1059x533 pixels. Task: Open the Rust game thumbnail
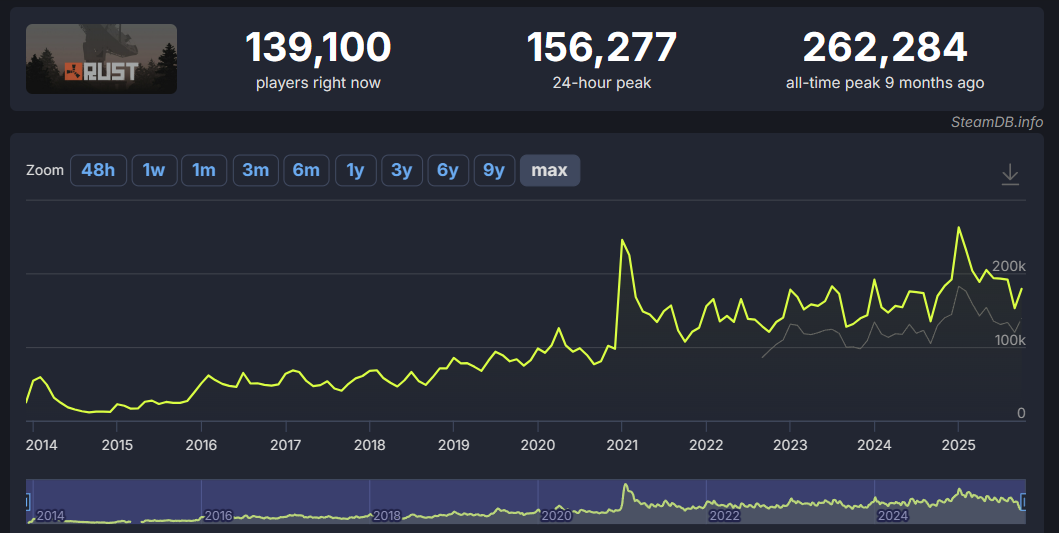[x=101, y=59]
